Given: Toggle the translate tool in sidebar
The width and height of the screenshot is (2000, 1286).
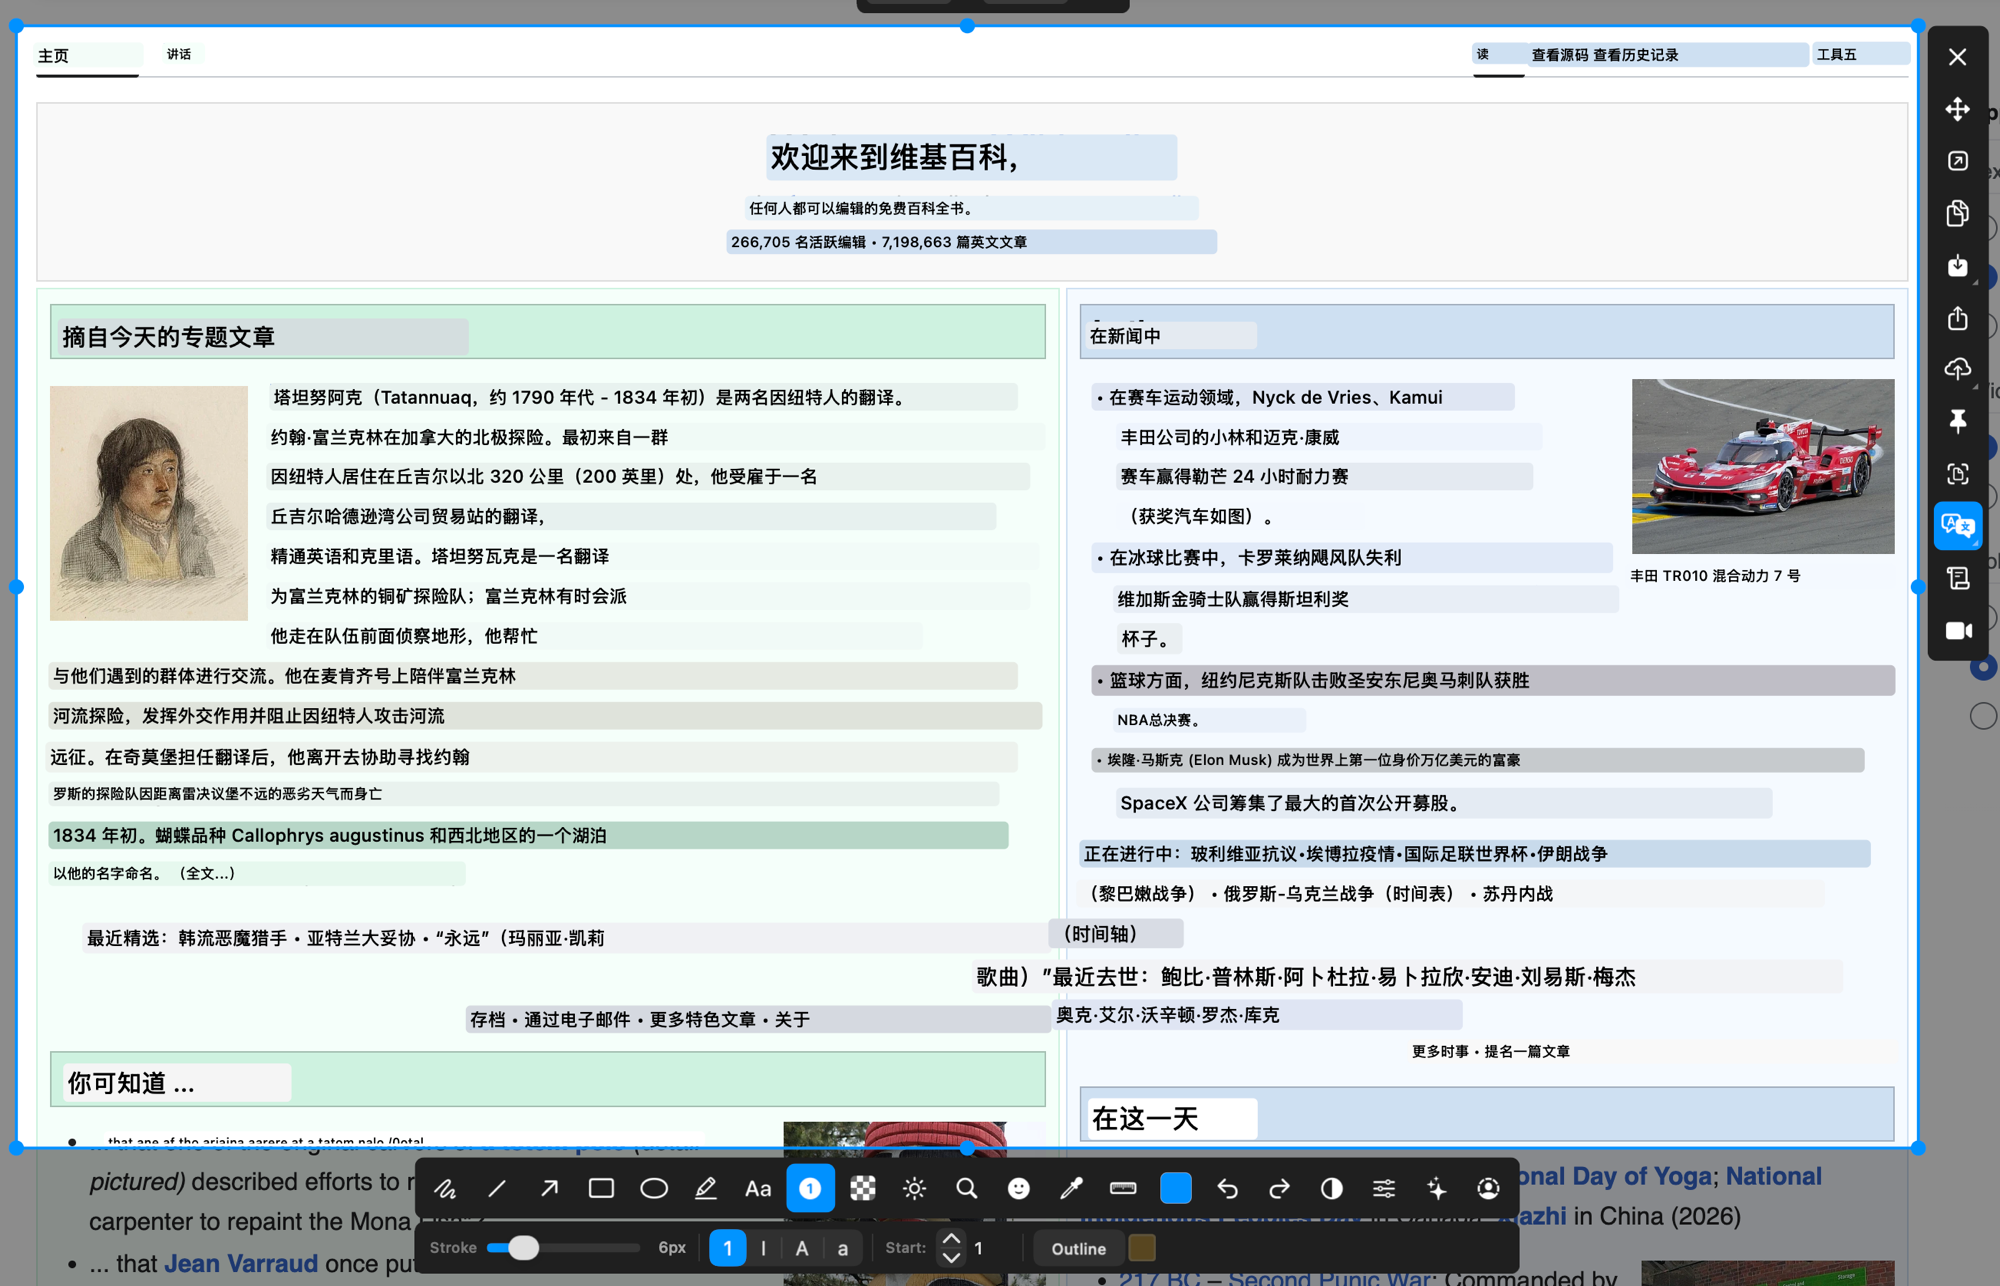Looking at the screenshot, I should click(1957, 526).
